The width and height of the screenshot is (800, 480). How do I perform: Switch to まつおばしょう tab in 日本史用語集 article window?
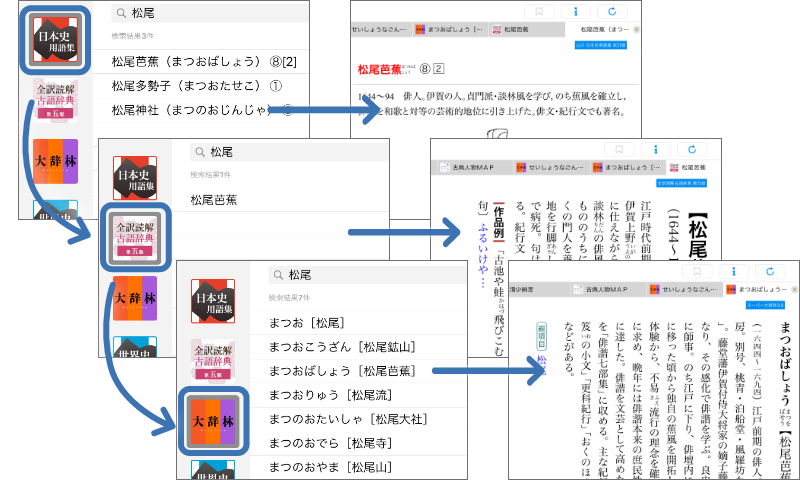pyautogui.click(x=450, y=30)
